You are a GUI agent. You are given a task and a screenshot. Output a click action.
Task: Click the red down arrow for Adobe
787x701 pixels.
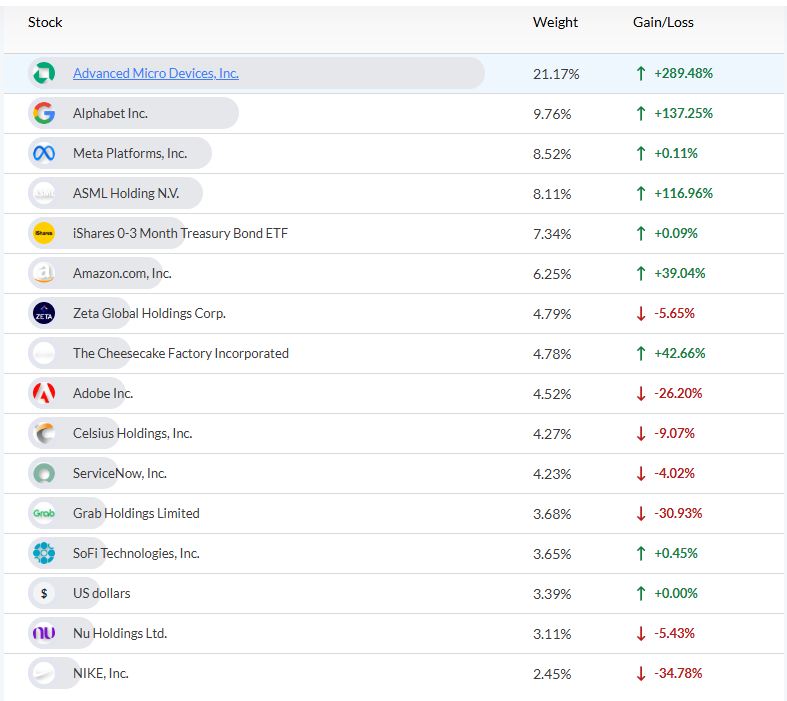(x=640, y=393)
